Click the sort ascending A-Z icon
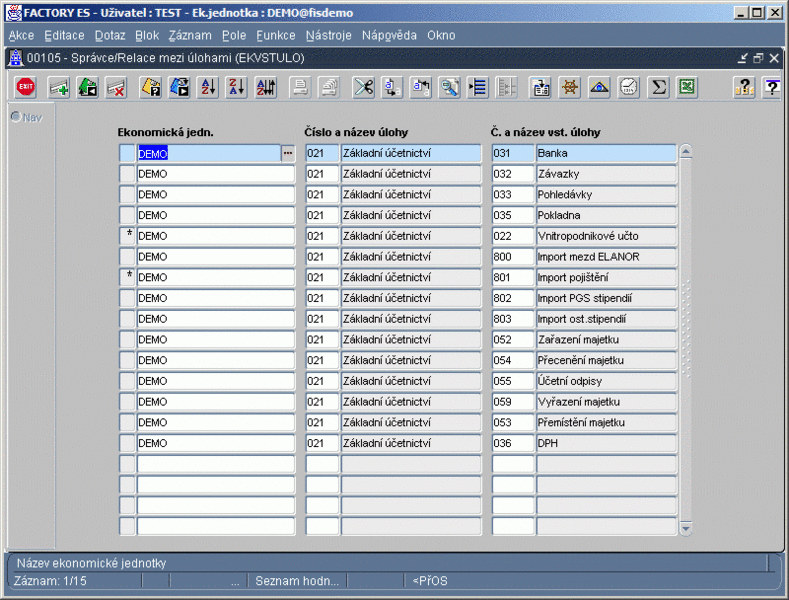Viewport: 789px width, 600px height. [208, 88]
